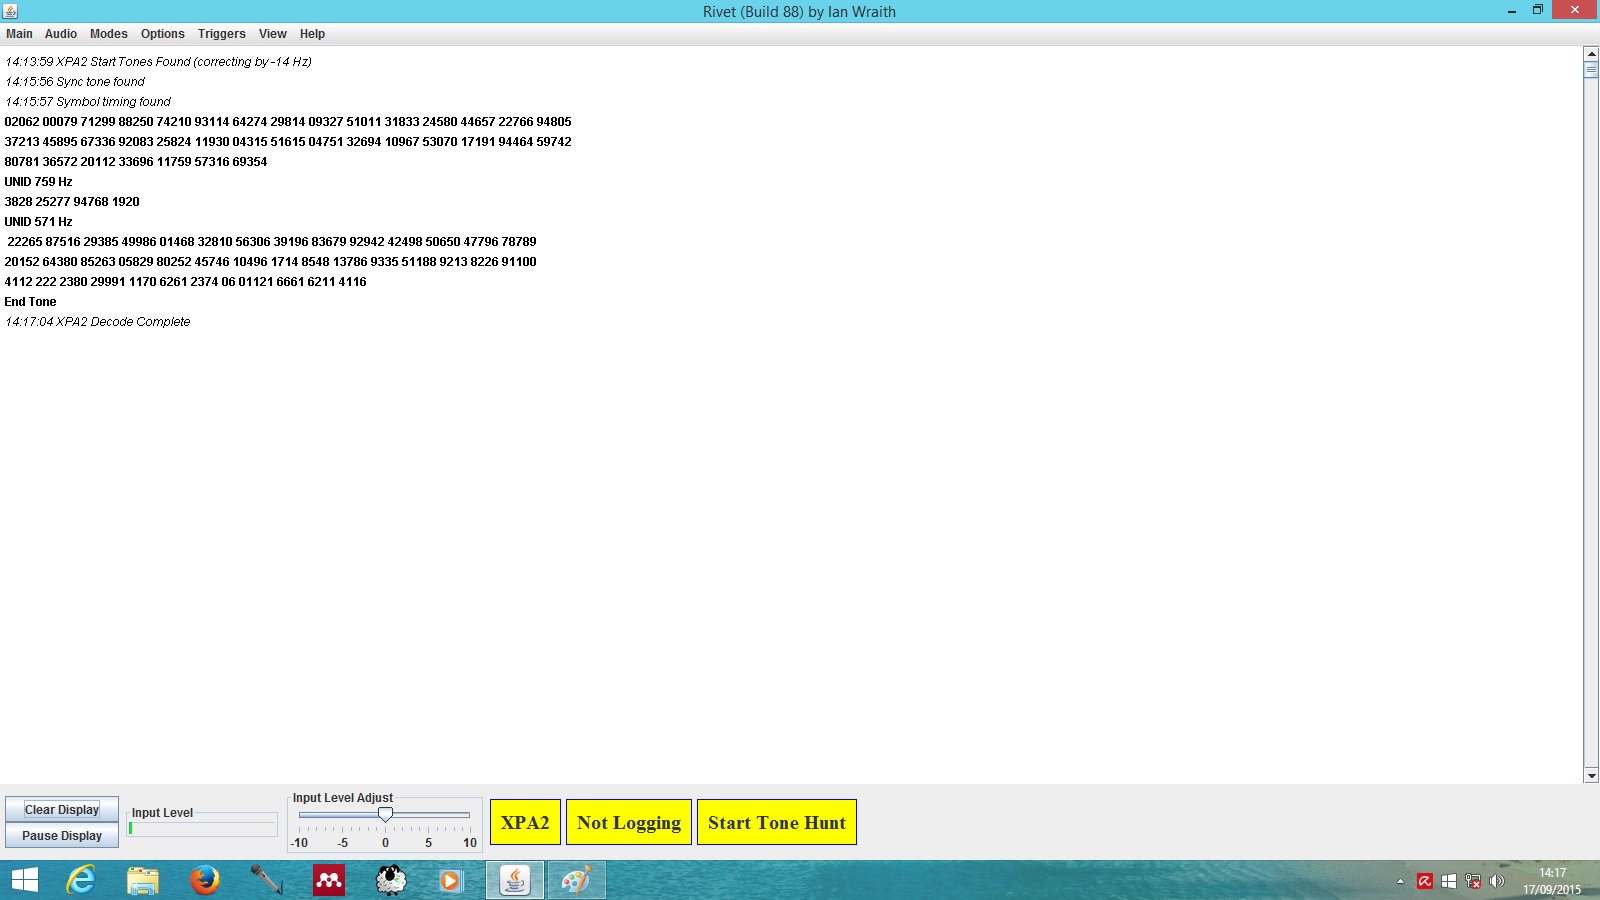The height and width of the screenshot is (900, 1600).
Task: Click the sheep icon in taskbar
Action: point(391,880)
